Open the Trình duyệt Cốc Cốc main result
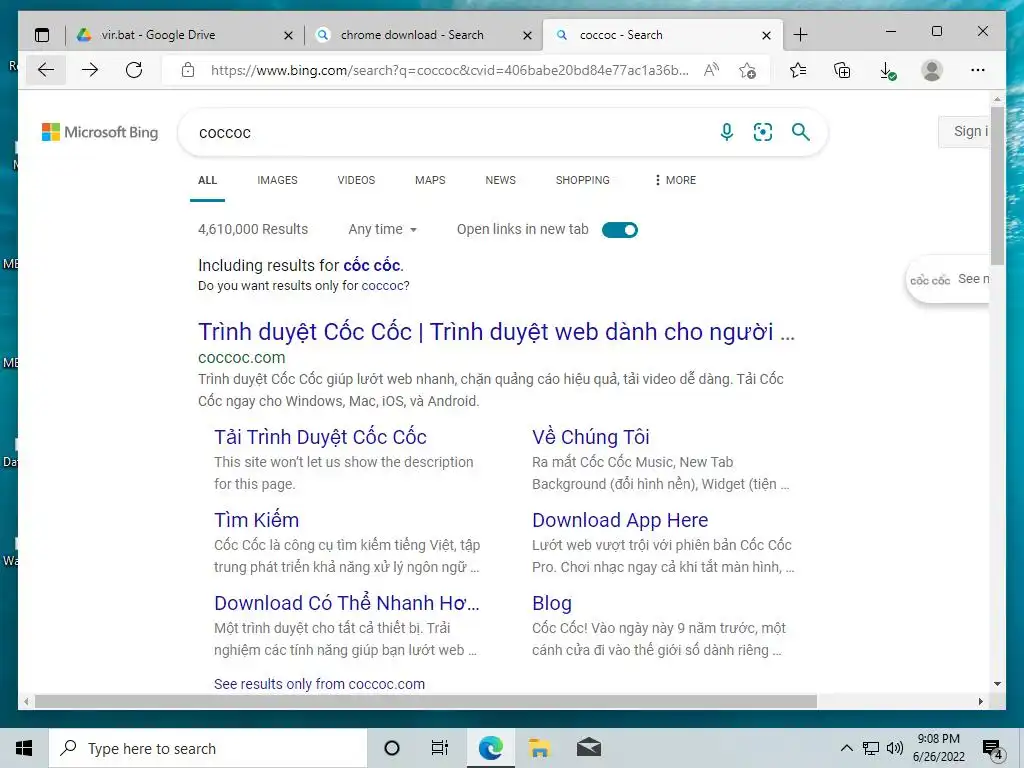1024x768 pixels. tap(496, 332)
